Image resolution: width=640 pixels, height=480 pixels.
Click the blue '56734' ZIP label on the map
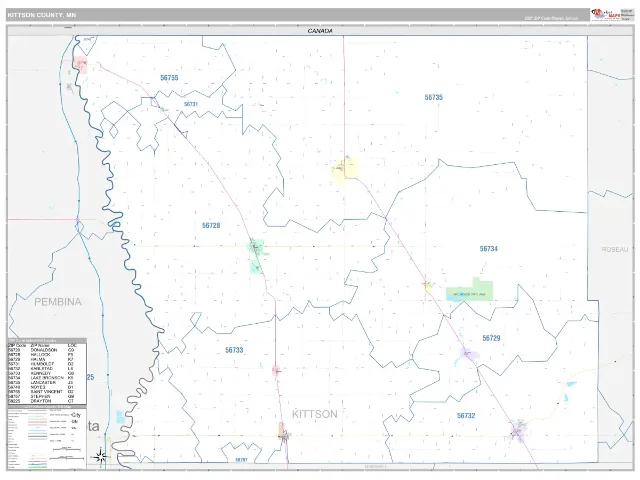489,249
